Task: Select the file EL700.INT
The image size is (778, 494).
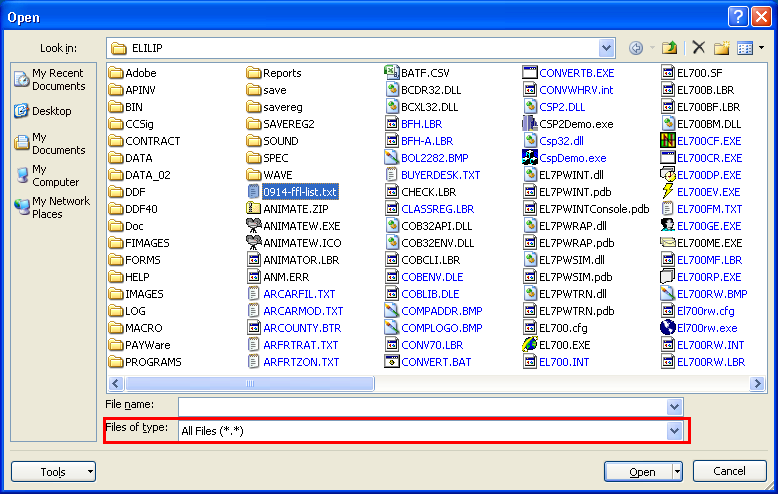Action: pyautogui.click(x=556, y=362)
